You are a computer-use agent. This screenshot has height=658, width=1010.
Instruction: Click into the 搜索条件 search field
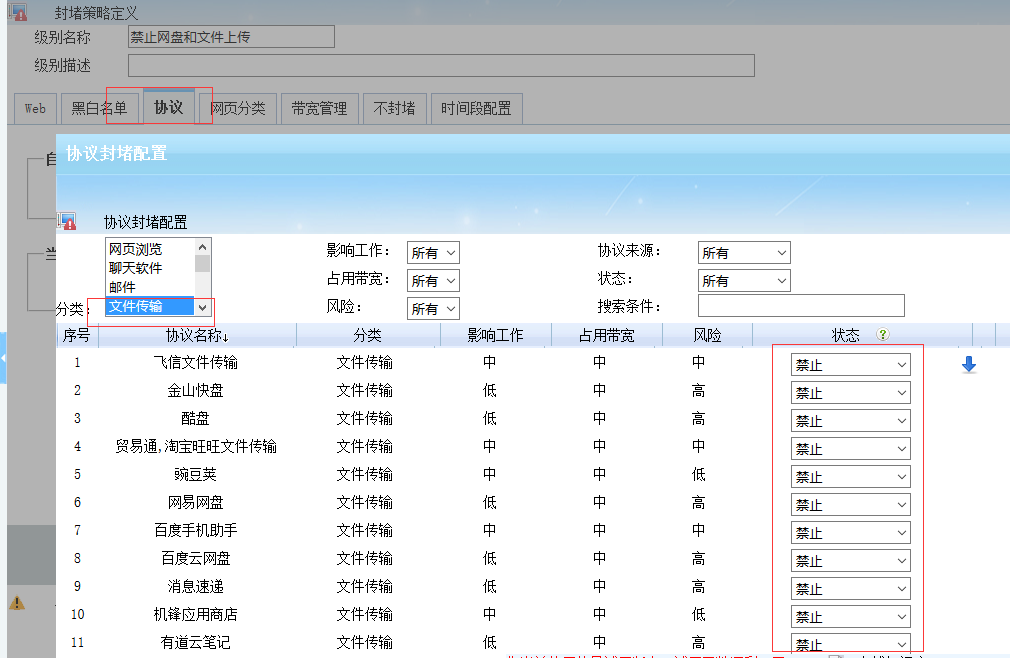(x=800, y=306)
